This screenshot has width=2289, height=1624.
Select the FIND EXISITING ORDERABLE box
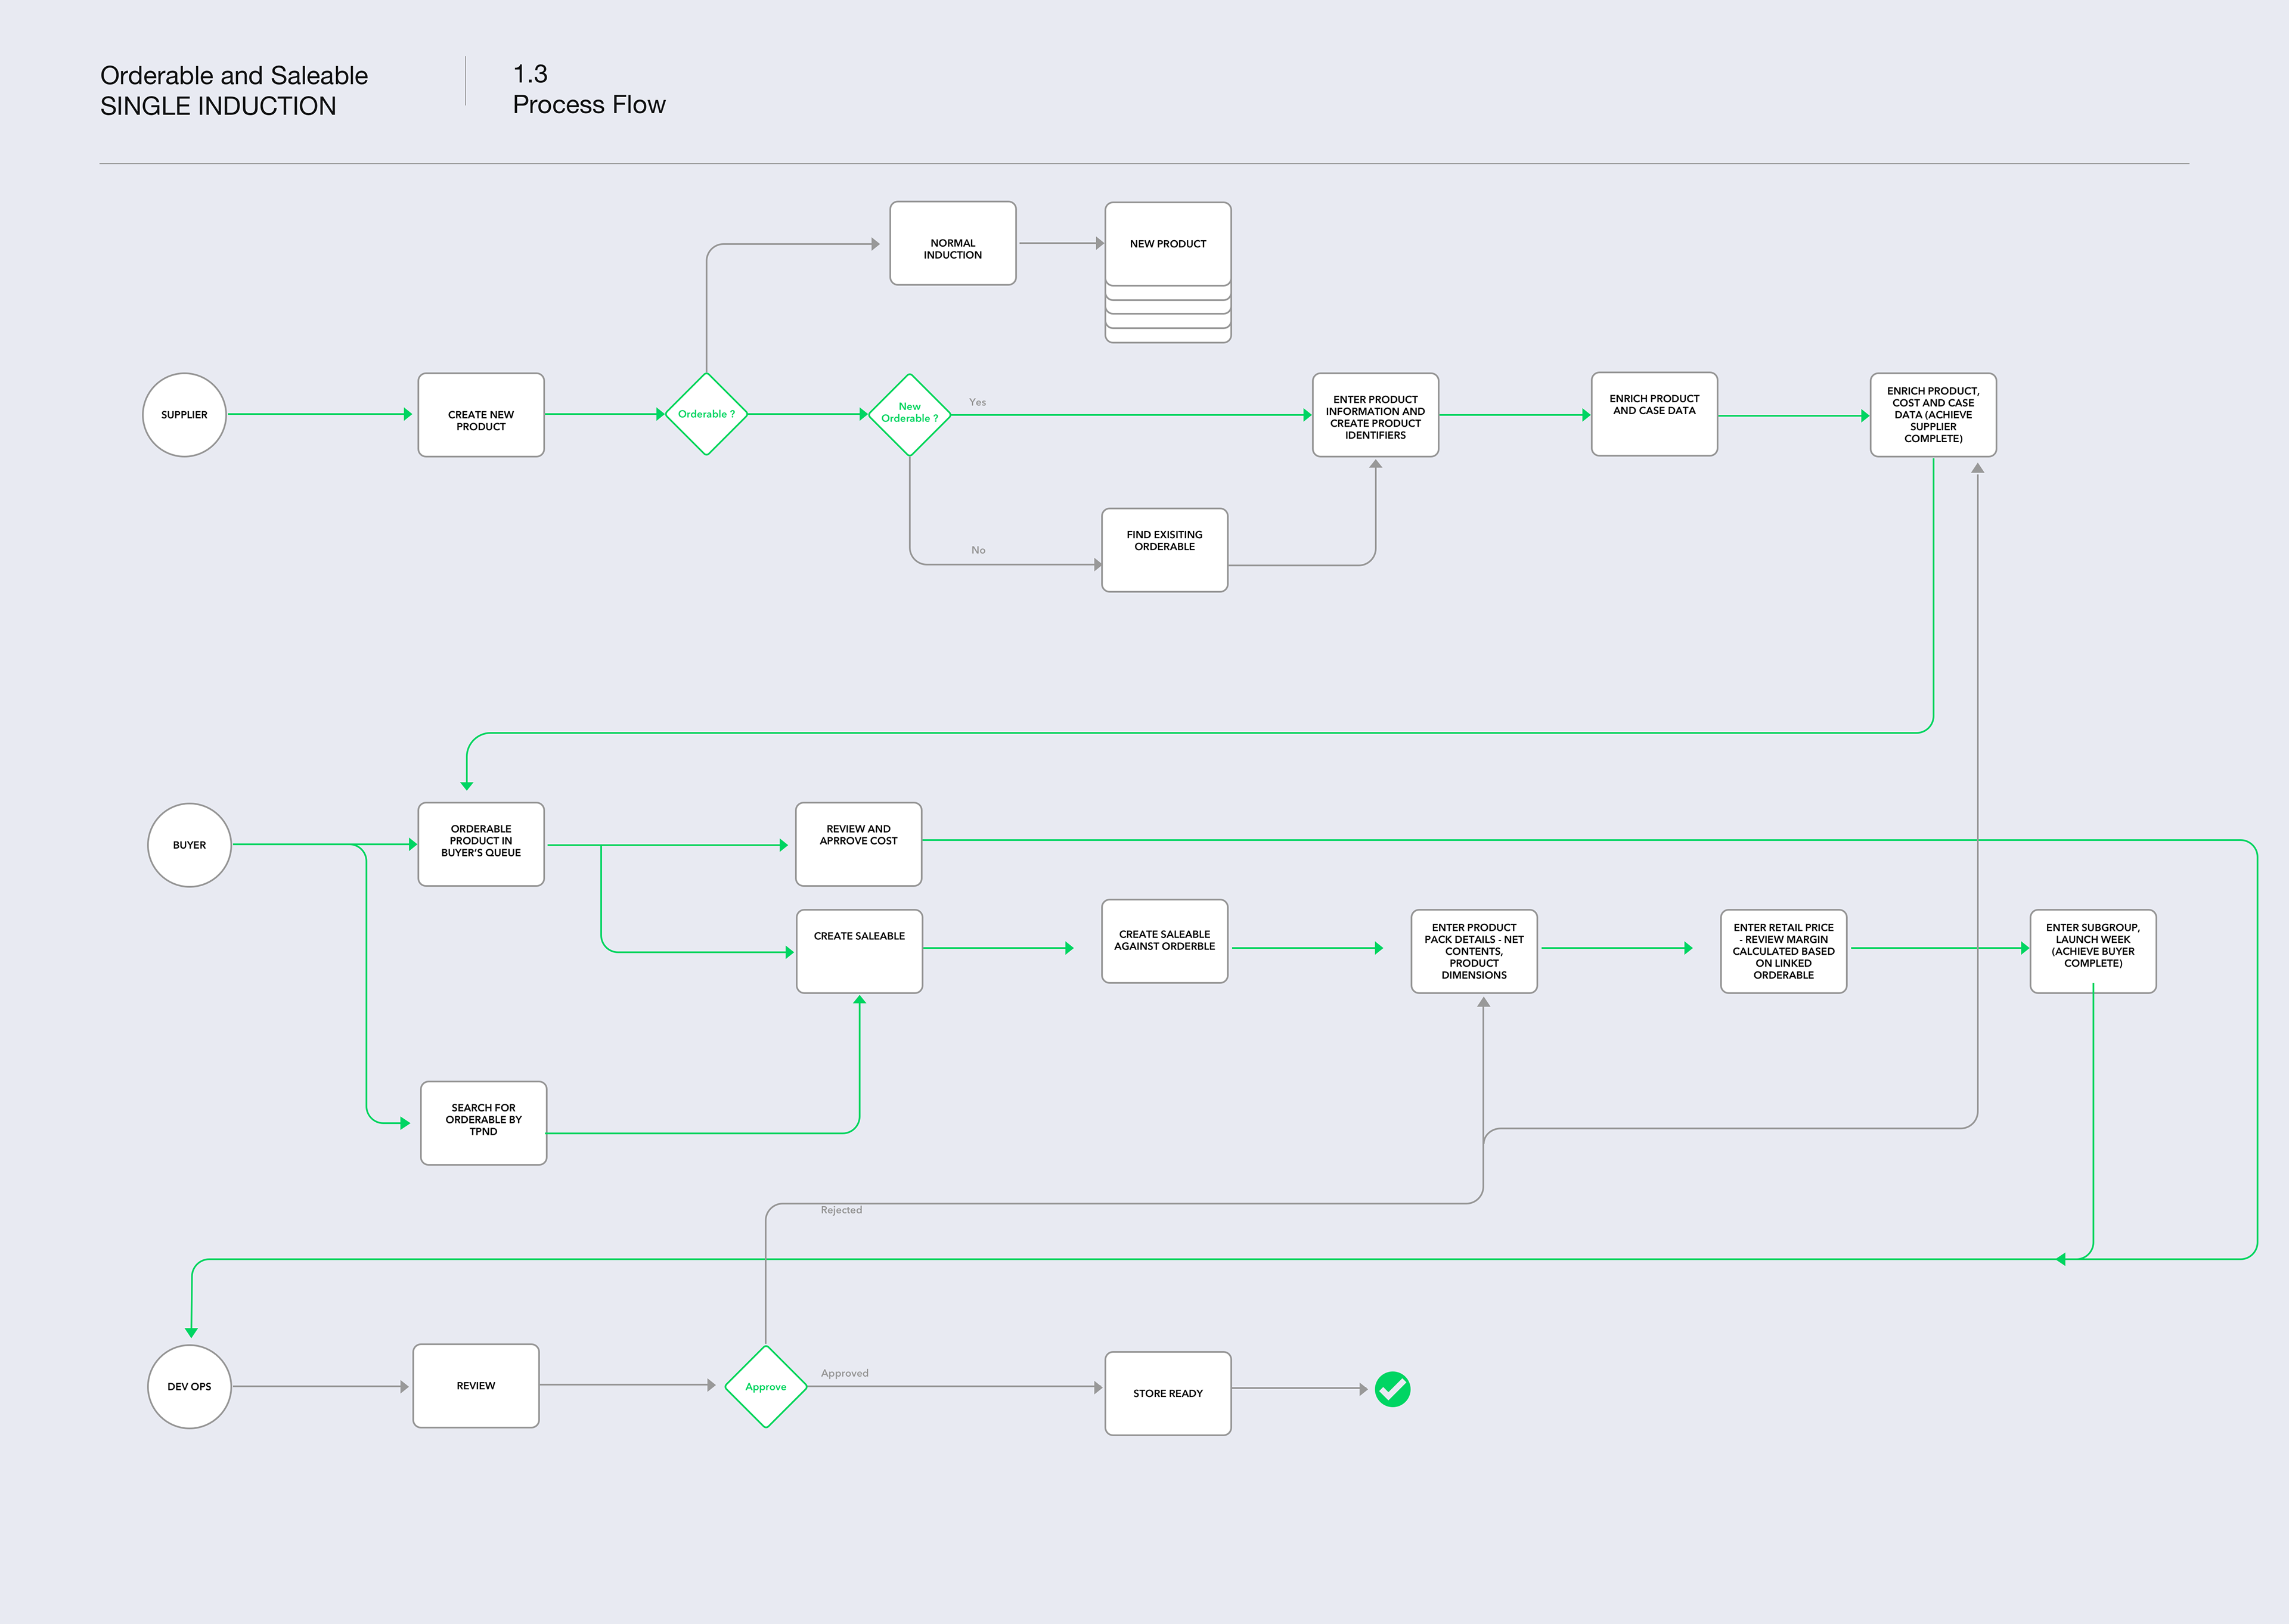pyautogui.click(x=1164, y=550)
